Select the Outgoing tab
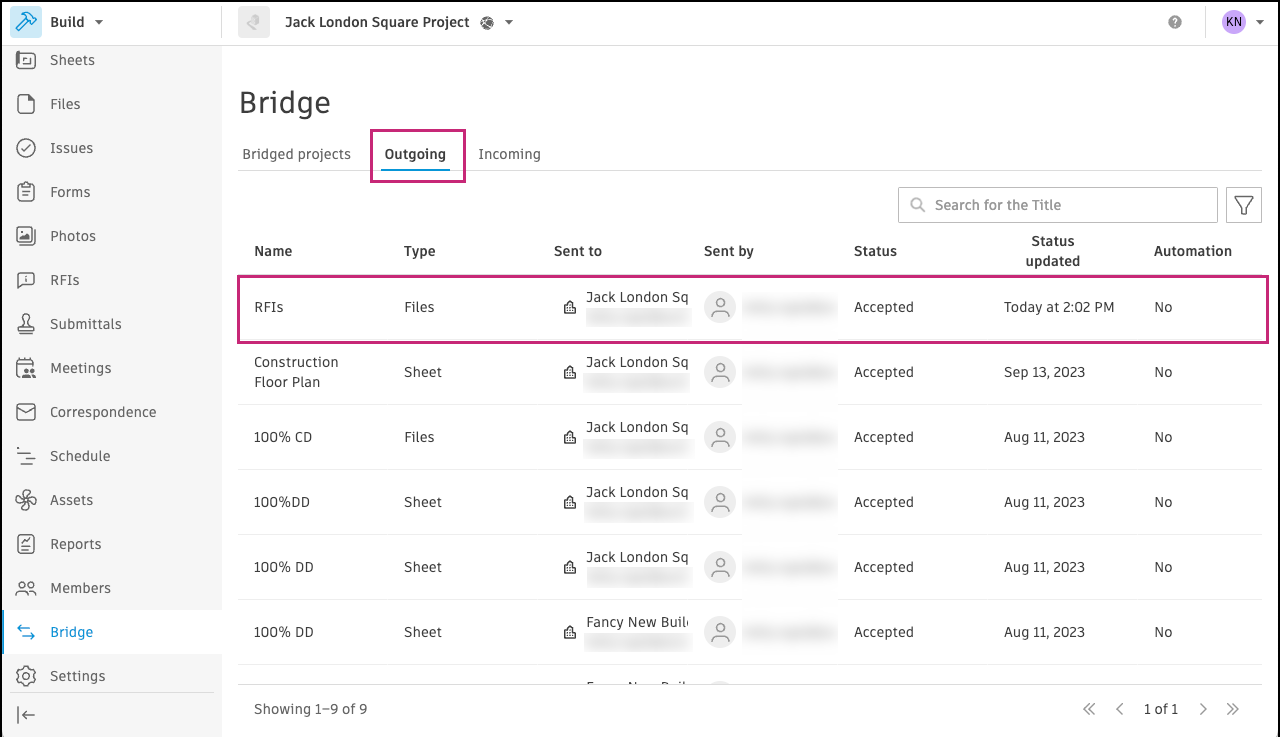Screen dimensions: 1280x737 (x=415, y=154)
